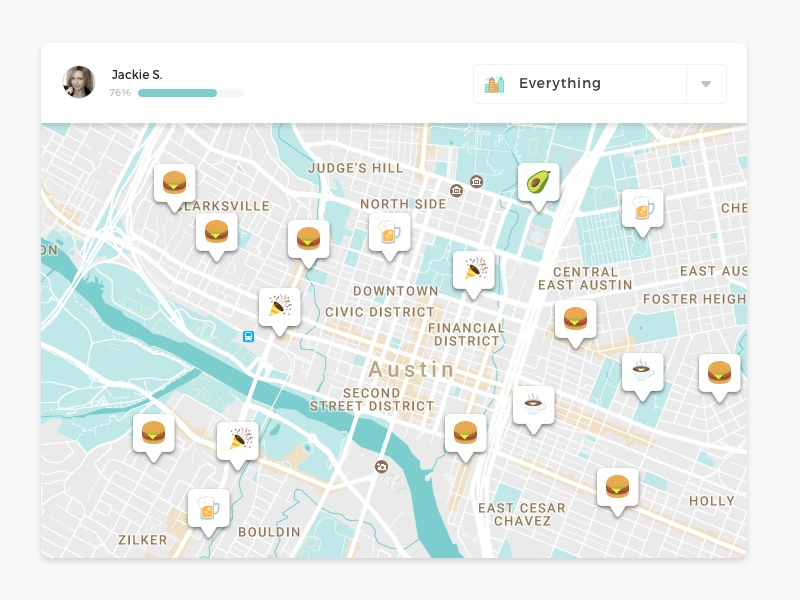
Task: Click the Second Street District label
Action: (372, 399)
